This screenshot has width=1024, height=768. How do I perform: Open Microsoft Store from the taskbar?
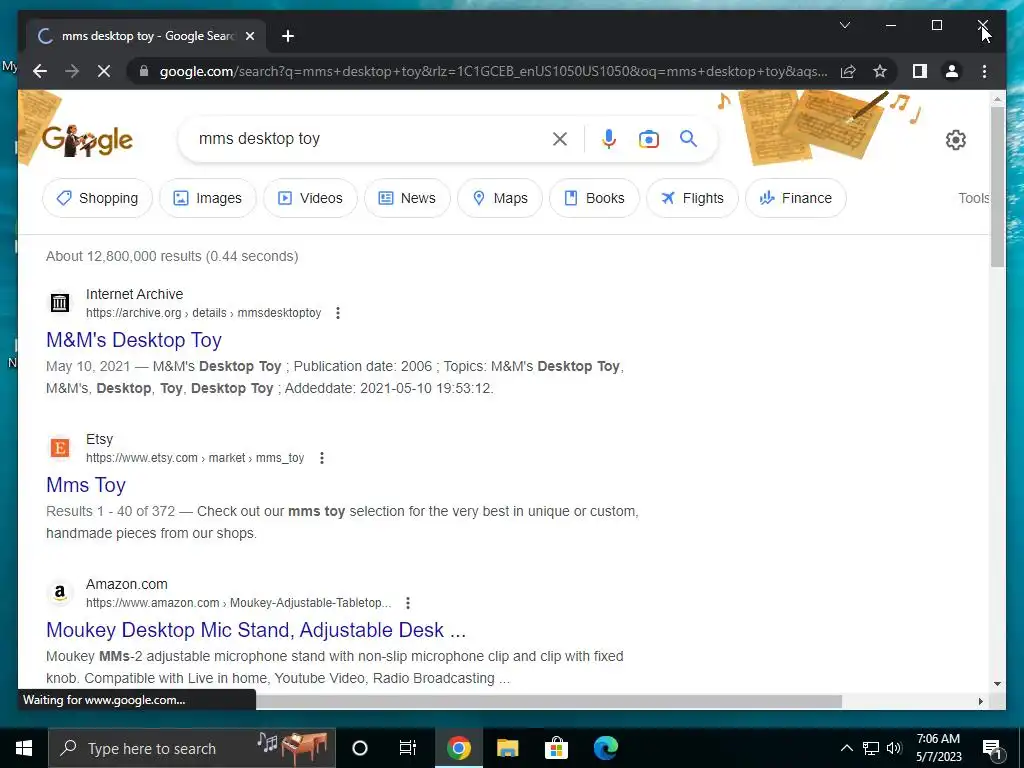556,748
